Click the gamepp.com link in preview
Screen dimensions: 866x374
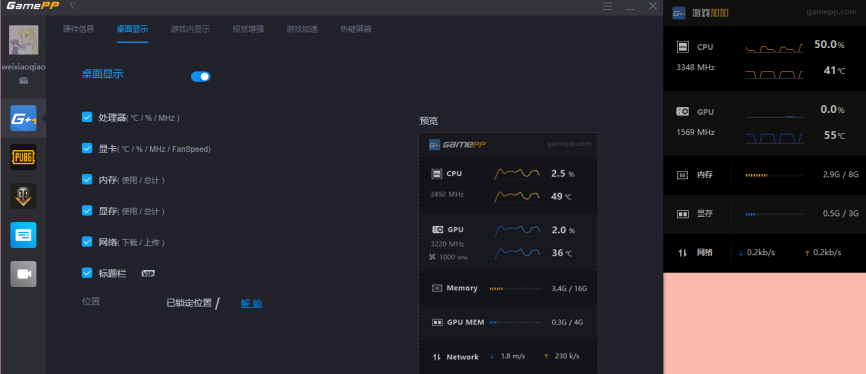(569, 144)
